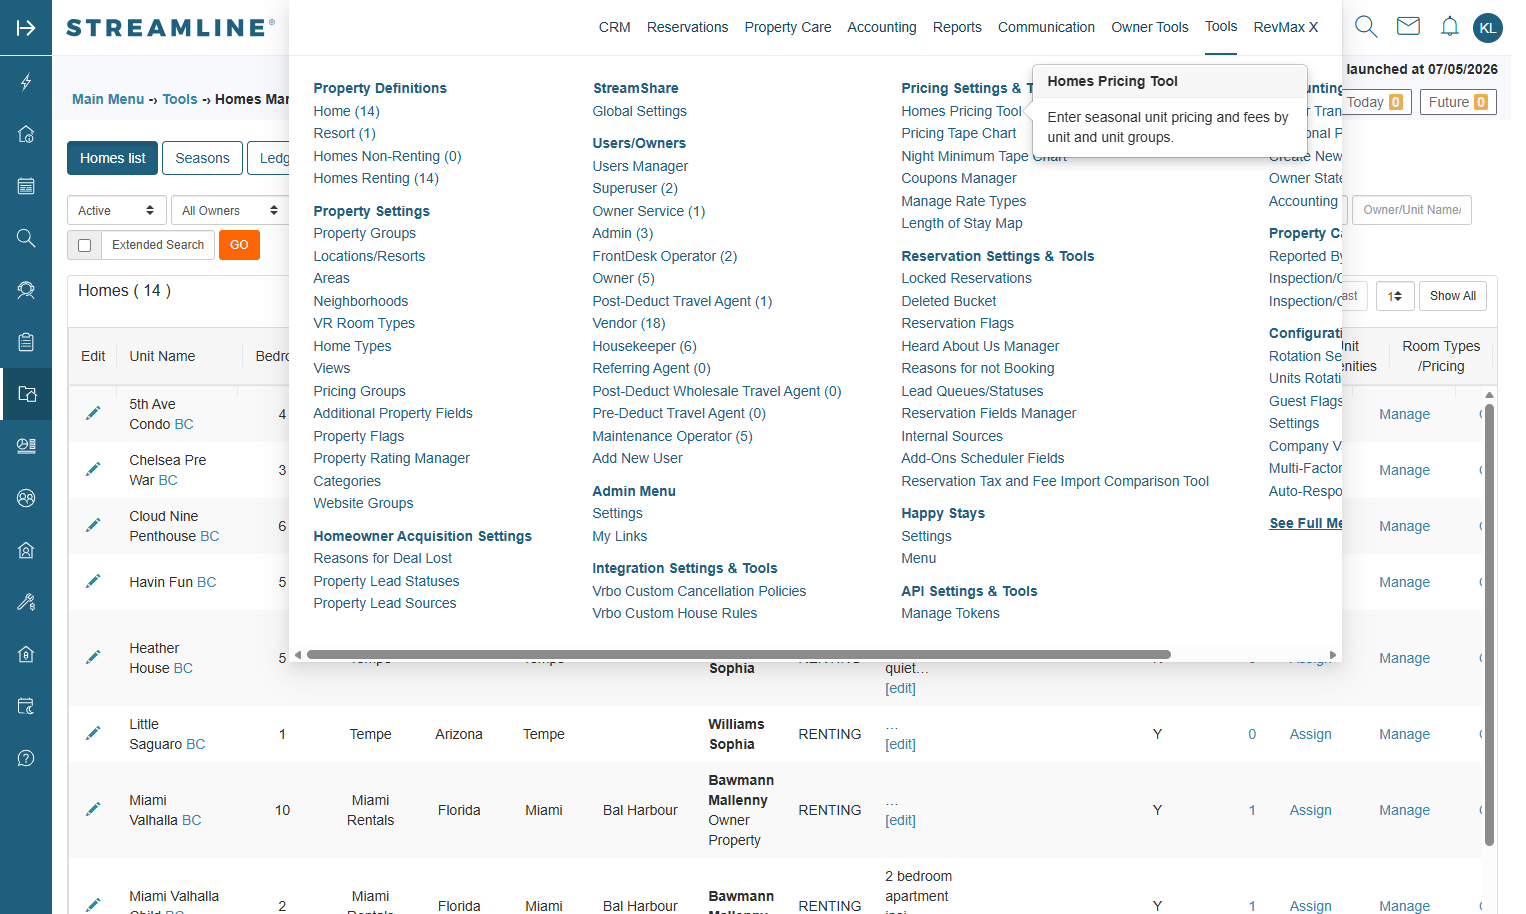Click Main Menu breadcrumb link
The width and height of the screenshot is (1526, 914).
[x=108, y=99]
